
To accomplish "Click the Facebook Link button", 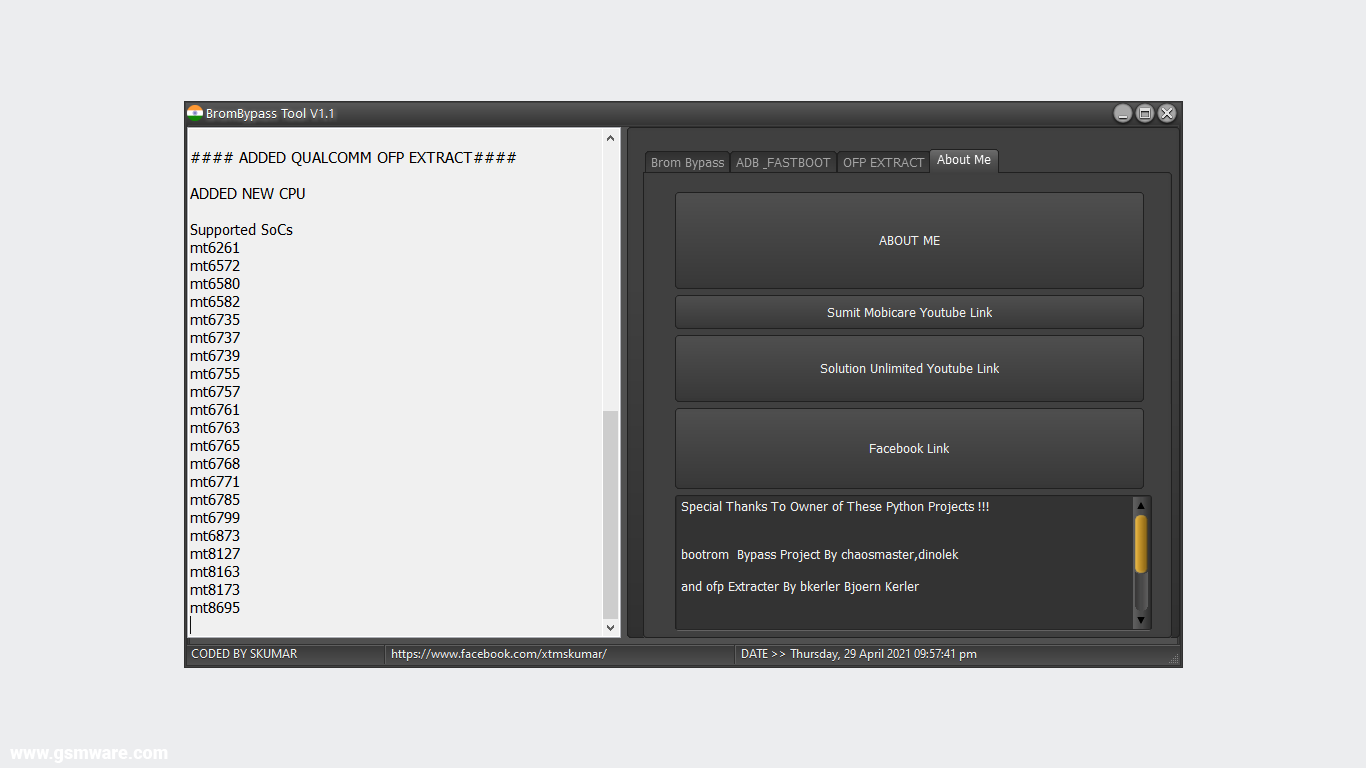I will pyautogui.click(x=909, y=448).
